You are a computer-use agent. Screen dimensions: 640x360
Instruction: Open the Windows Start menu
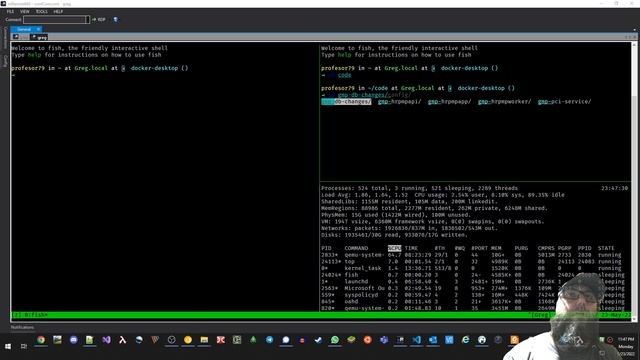tap(8, 346)
